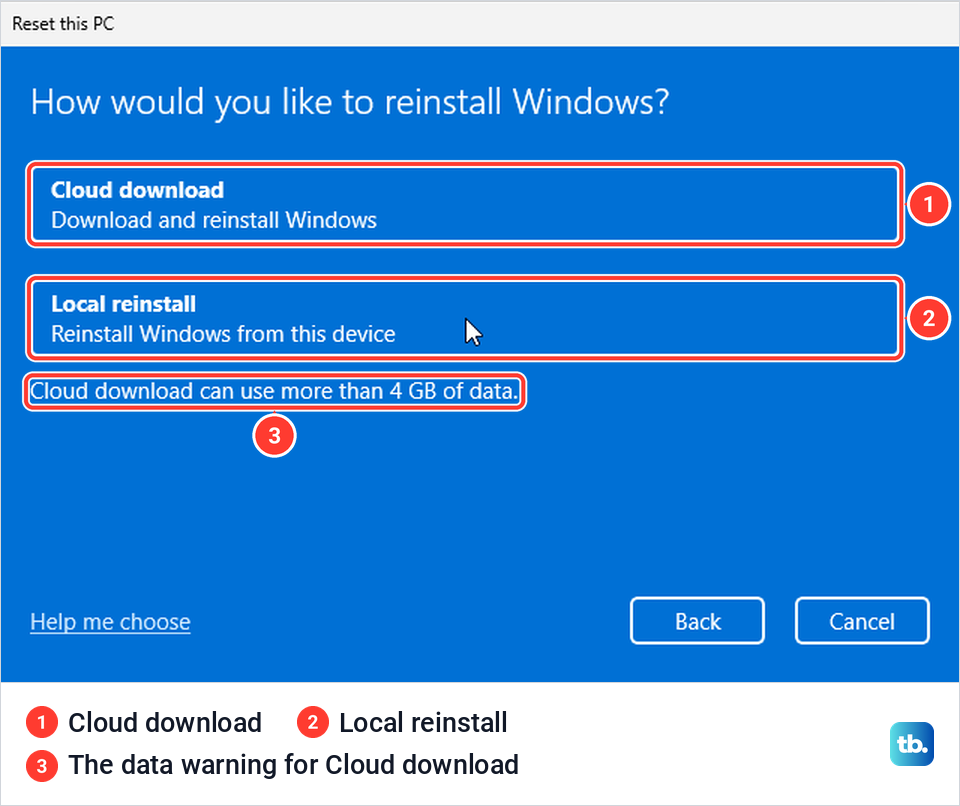960x806 pixels.
Task: Open the Help me choose link
Action: [x=110, y=622]
